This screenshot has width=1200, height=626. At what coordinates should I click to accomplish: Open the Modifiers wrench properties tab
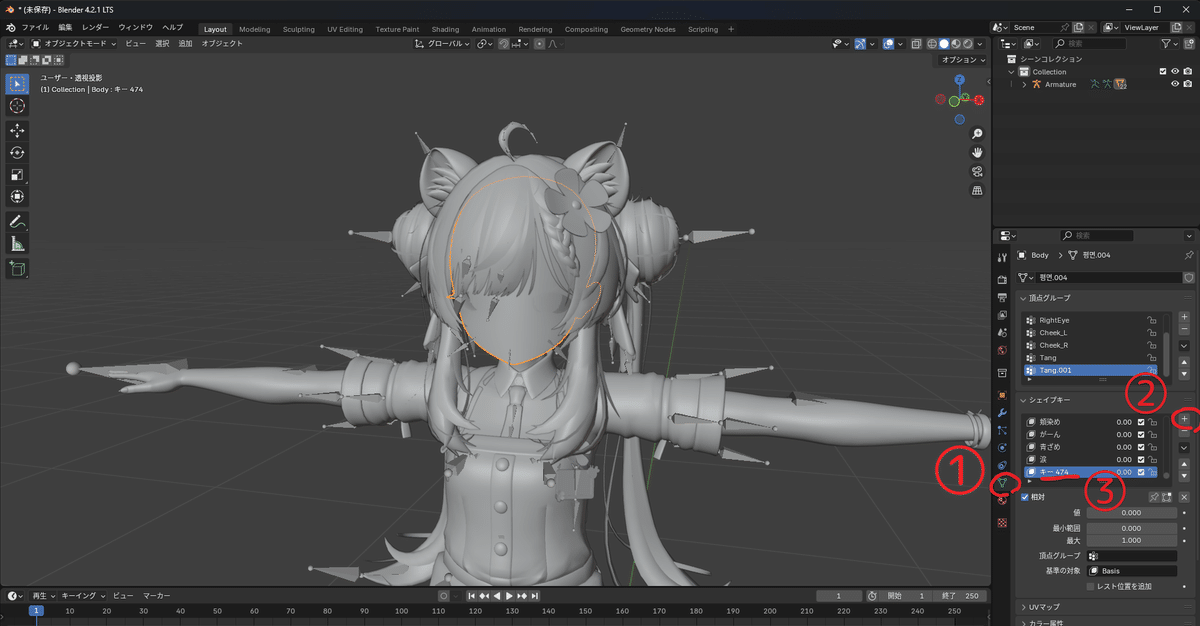pos(1002,413)
